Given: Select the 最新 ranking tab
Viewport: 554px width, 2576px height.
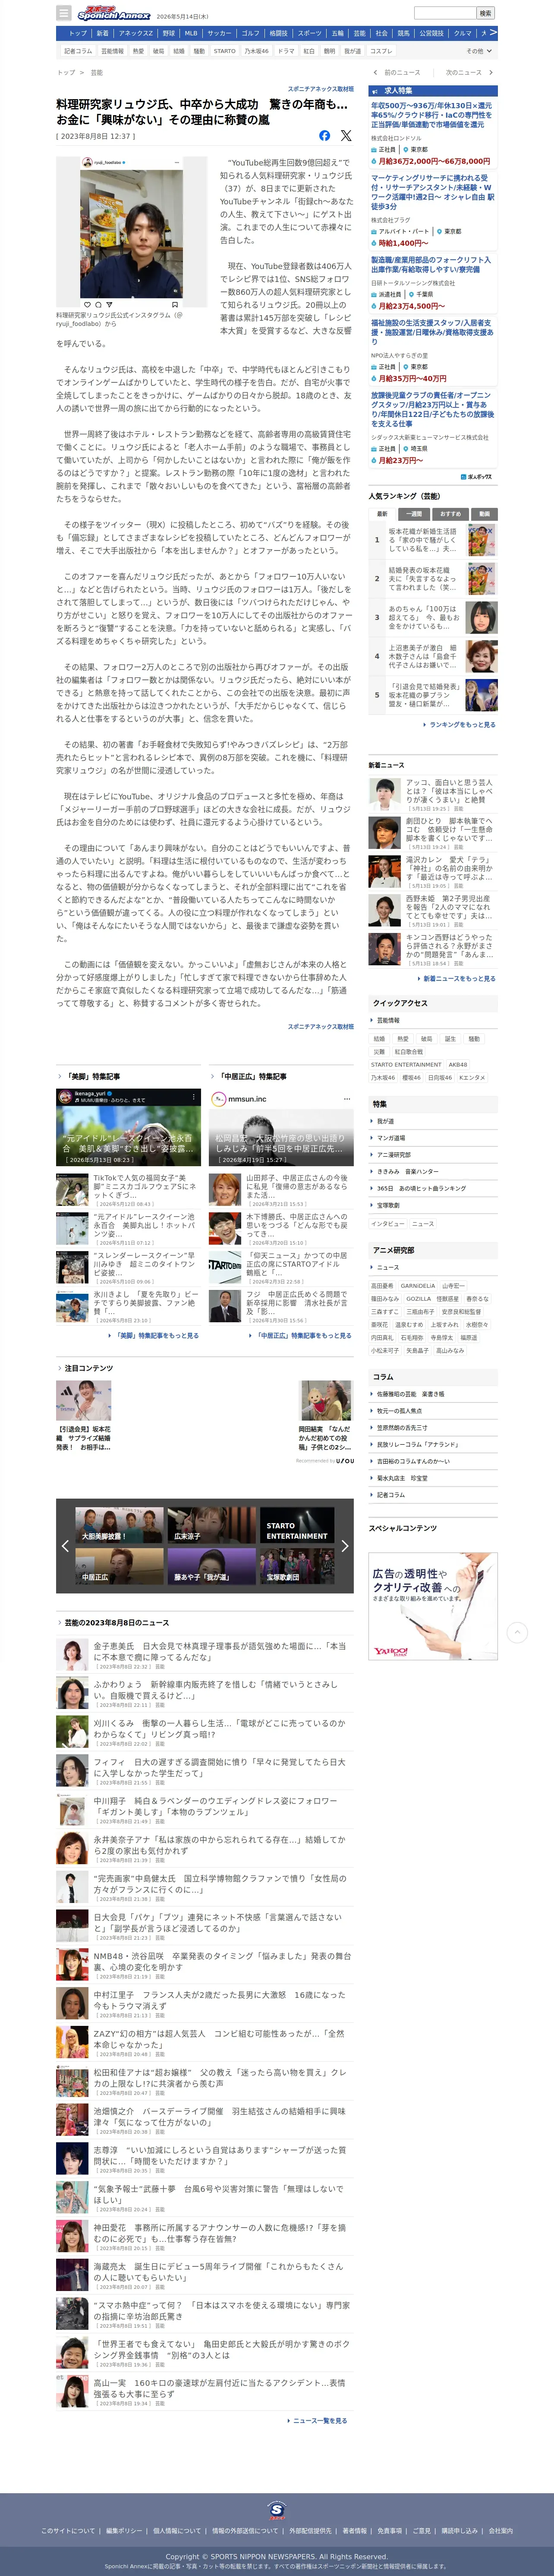Looking at the screenshot, I should click(x=382, y=514).
